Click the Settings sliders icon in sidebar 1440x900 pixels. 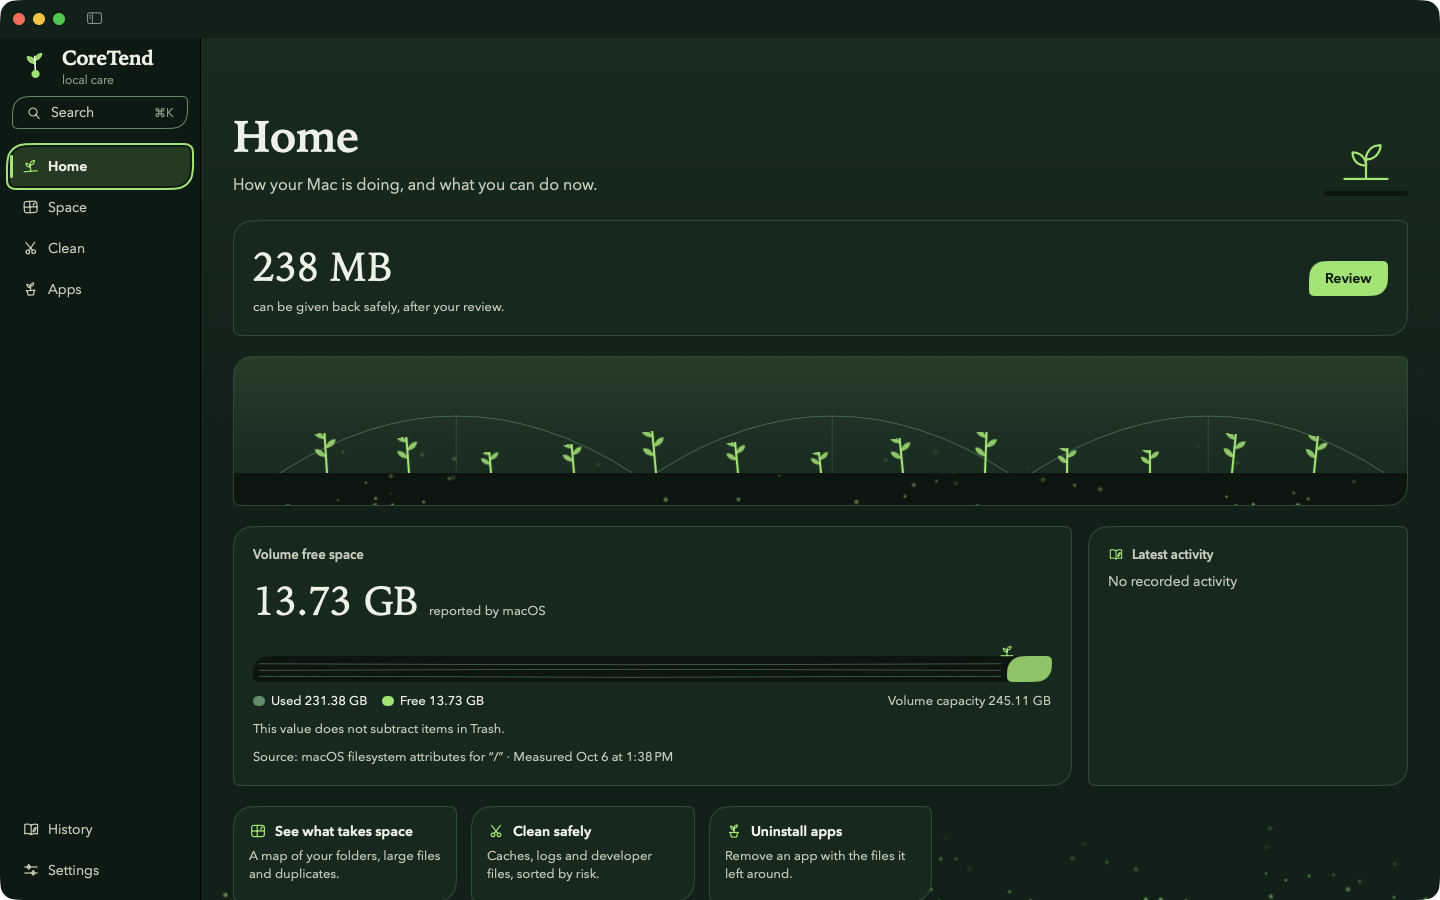click(31, 870)
